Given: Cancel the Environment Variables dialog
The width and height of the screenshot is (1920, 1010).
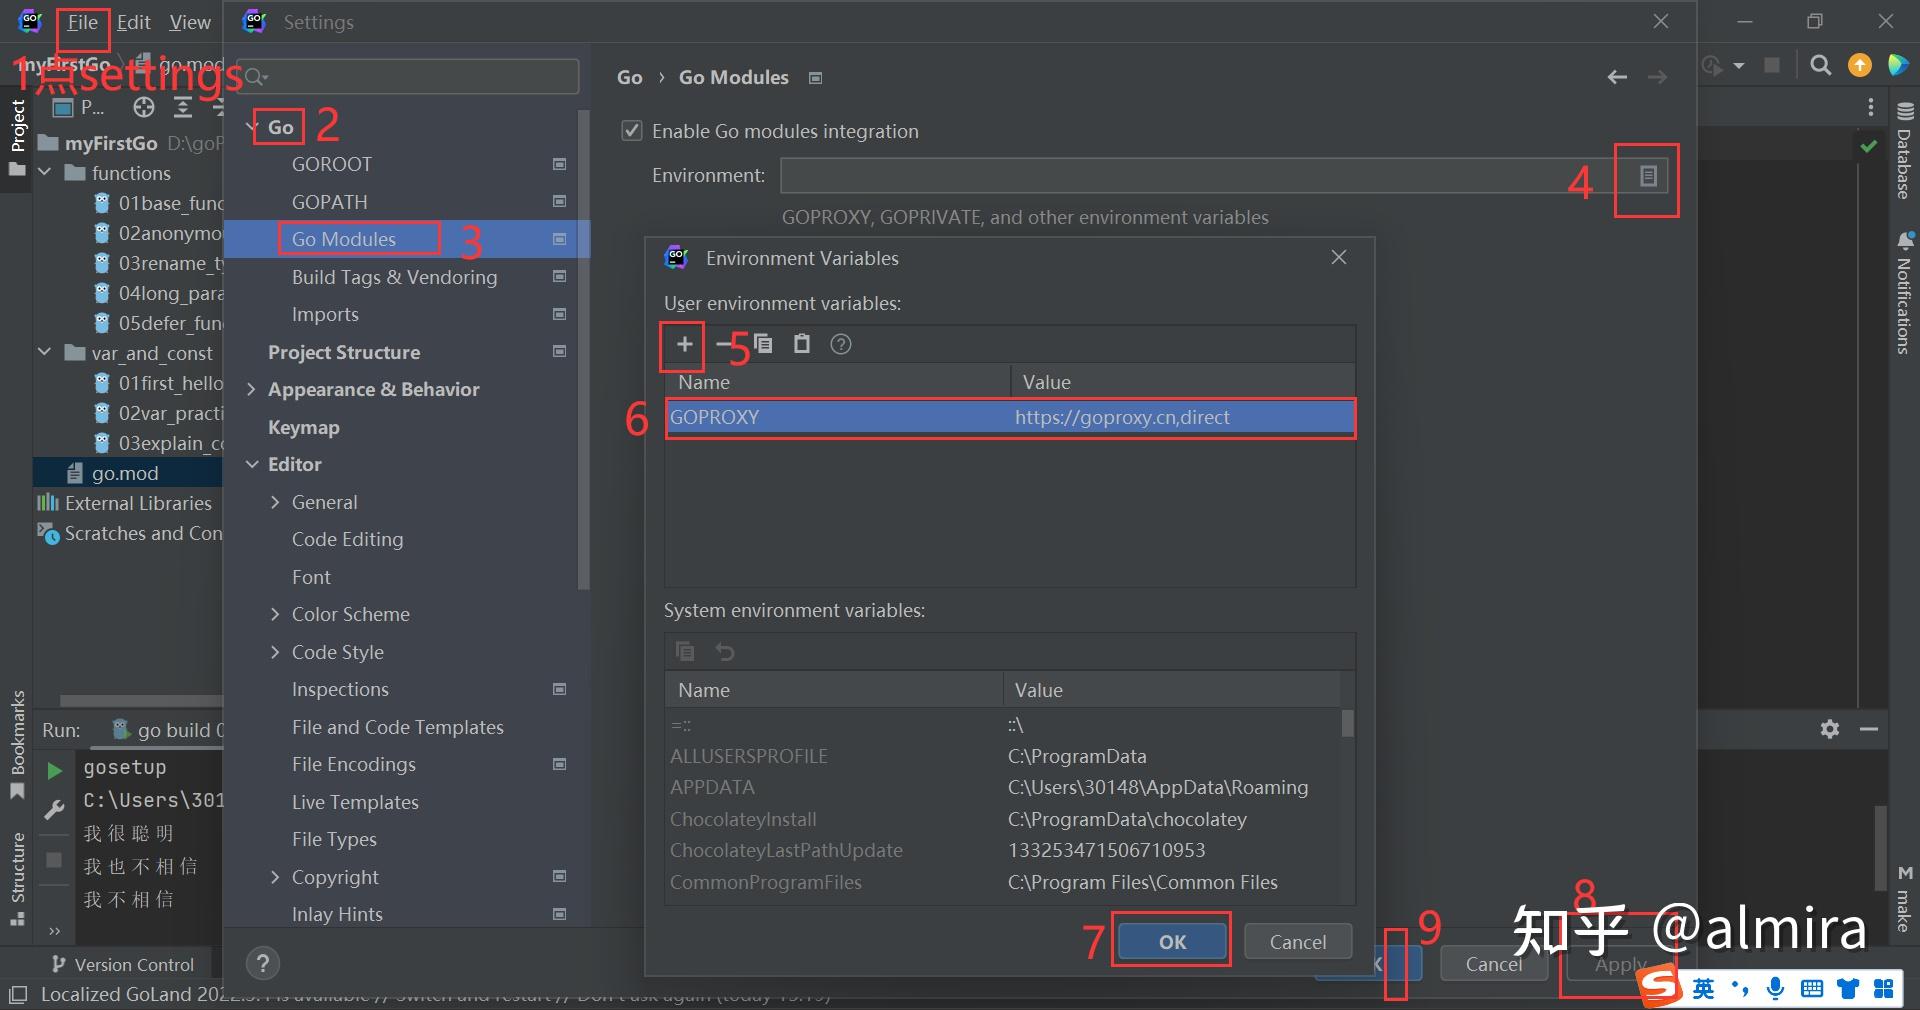Looking at the screenshot, I should (1298, 941).
